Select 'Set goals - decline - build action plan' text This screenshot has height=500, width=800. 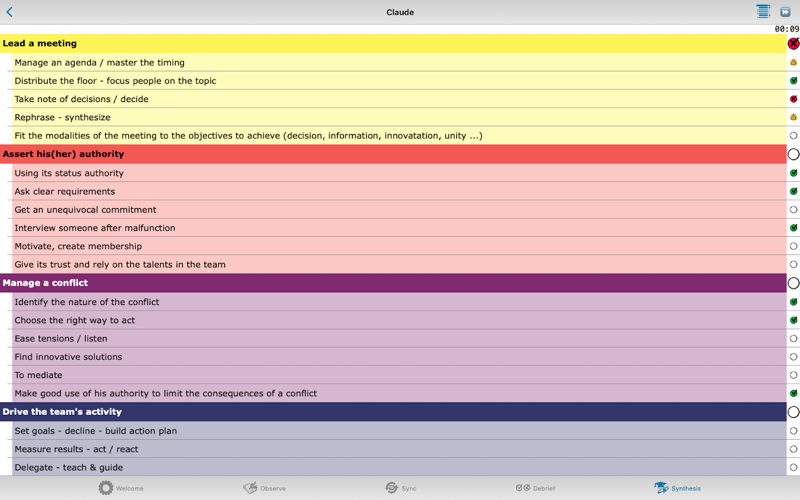pyautogui.click(x=96, y=431)
